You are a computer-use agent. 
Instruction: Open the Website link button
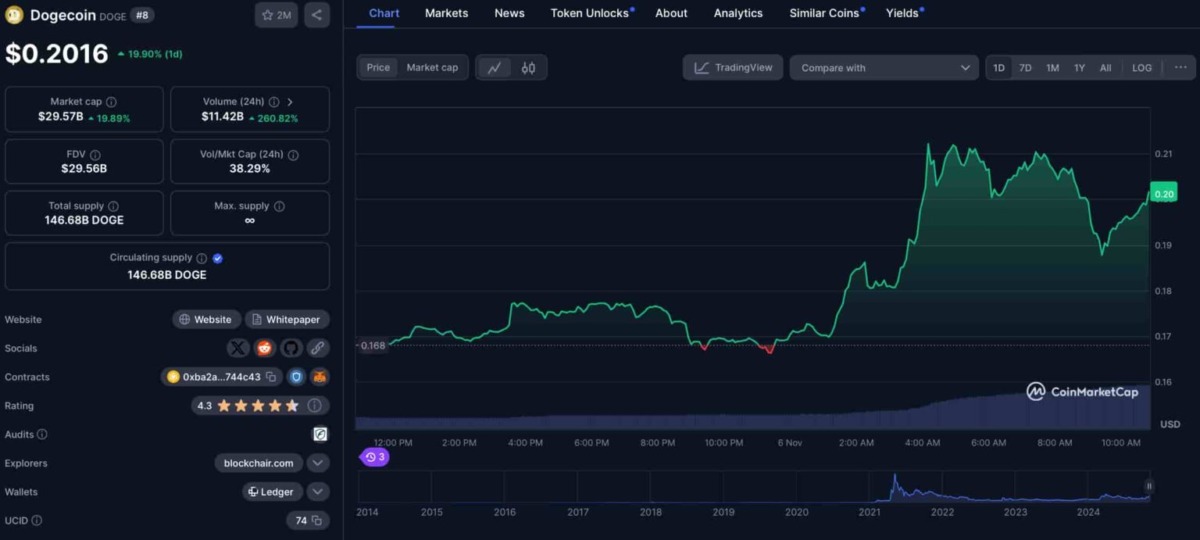[x=207, y=320]
